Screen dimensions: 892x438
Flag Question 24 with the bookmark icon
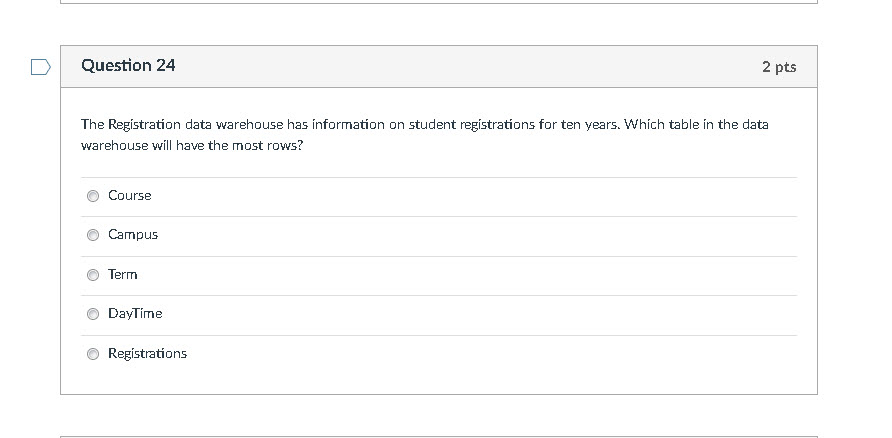pos(40,67)
